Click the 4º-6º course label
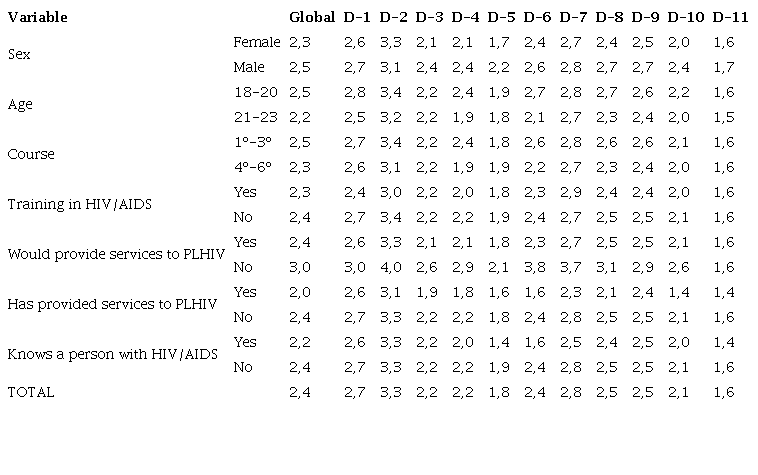758x475 pixels. pos(251,167)
